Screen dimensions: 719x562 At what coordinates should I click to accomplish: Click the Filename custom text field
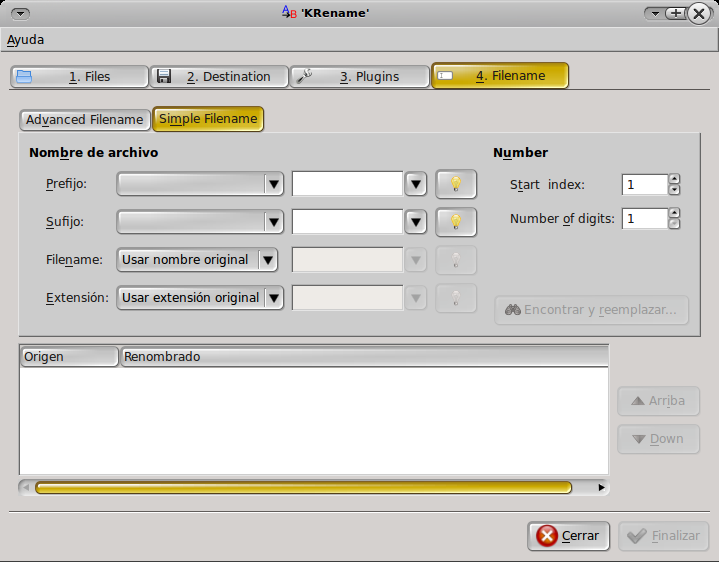[x=347, y=260]
